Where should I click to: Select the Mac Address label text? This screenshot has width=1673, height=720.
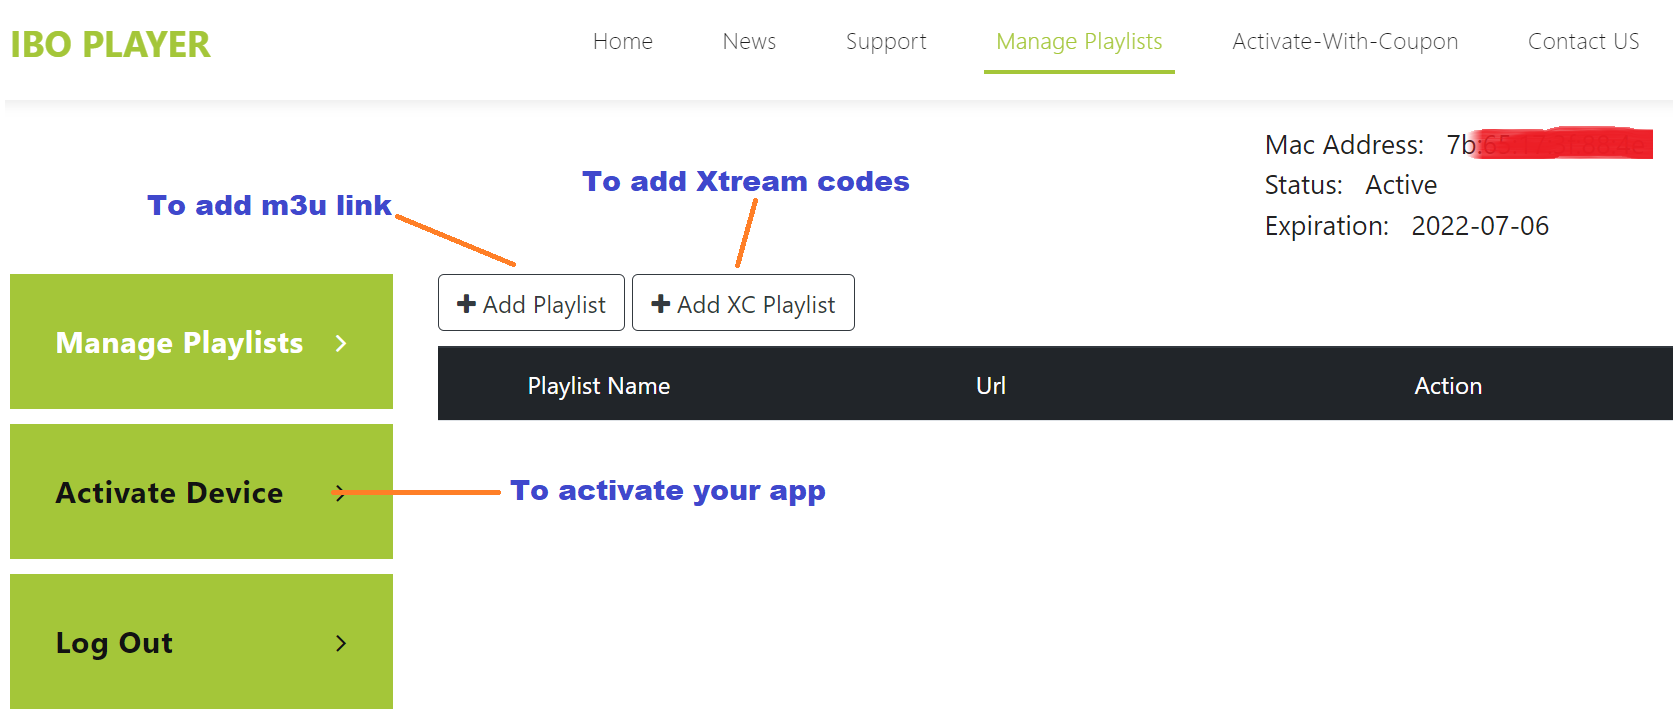pyautogui.click(x=1344, y=145)
